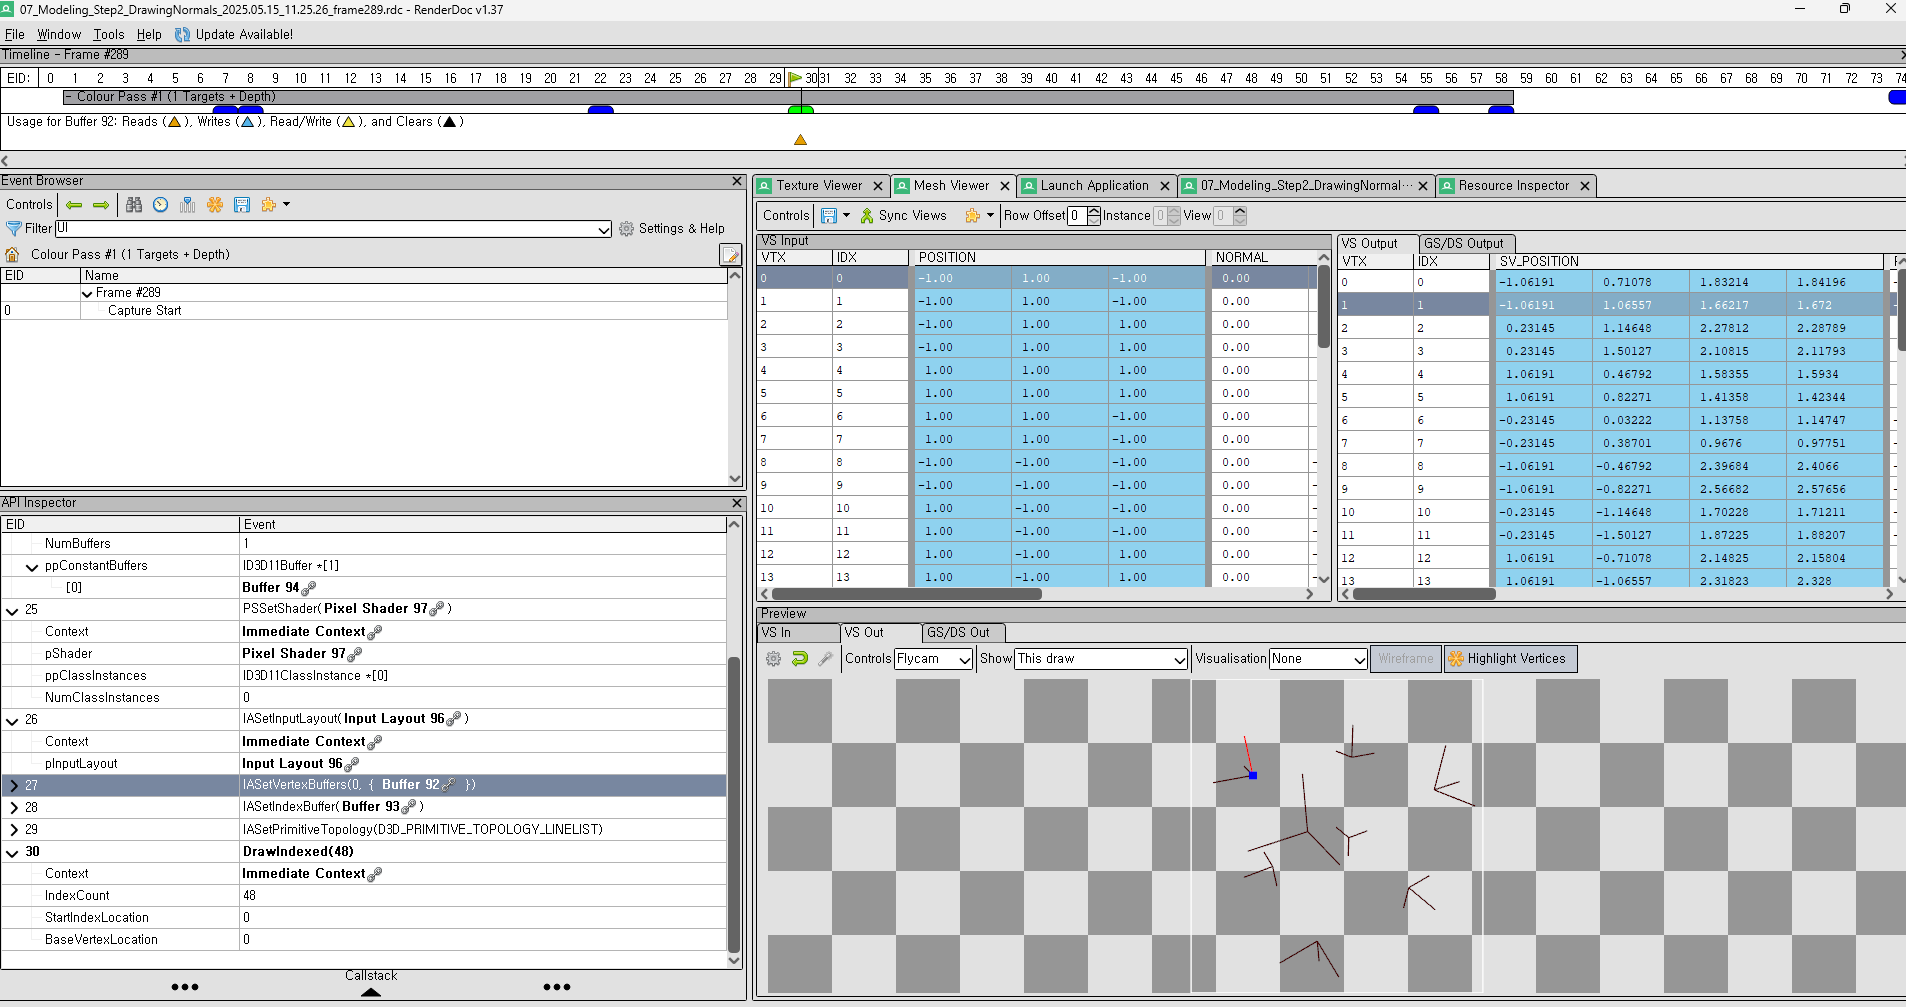
Task: Open the Controls Flycam dropdown
Action: tap(964, 659)
